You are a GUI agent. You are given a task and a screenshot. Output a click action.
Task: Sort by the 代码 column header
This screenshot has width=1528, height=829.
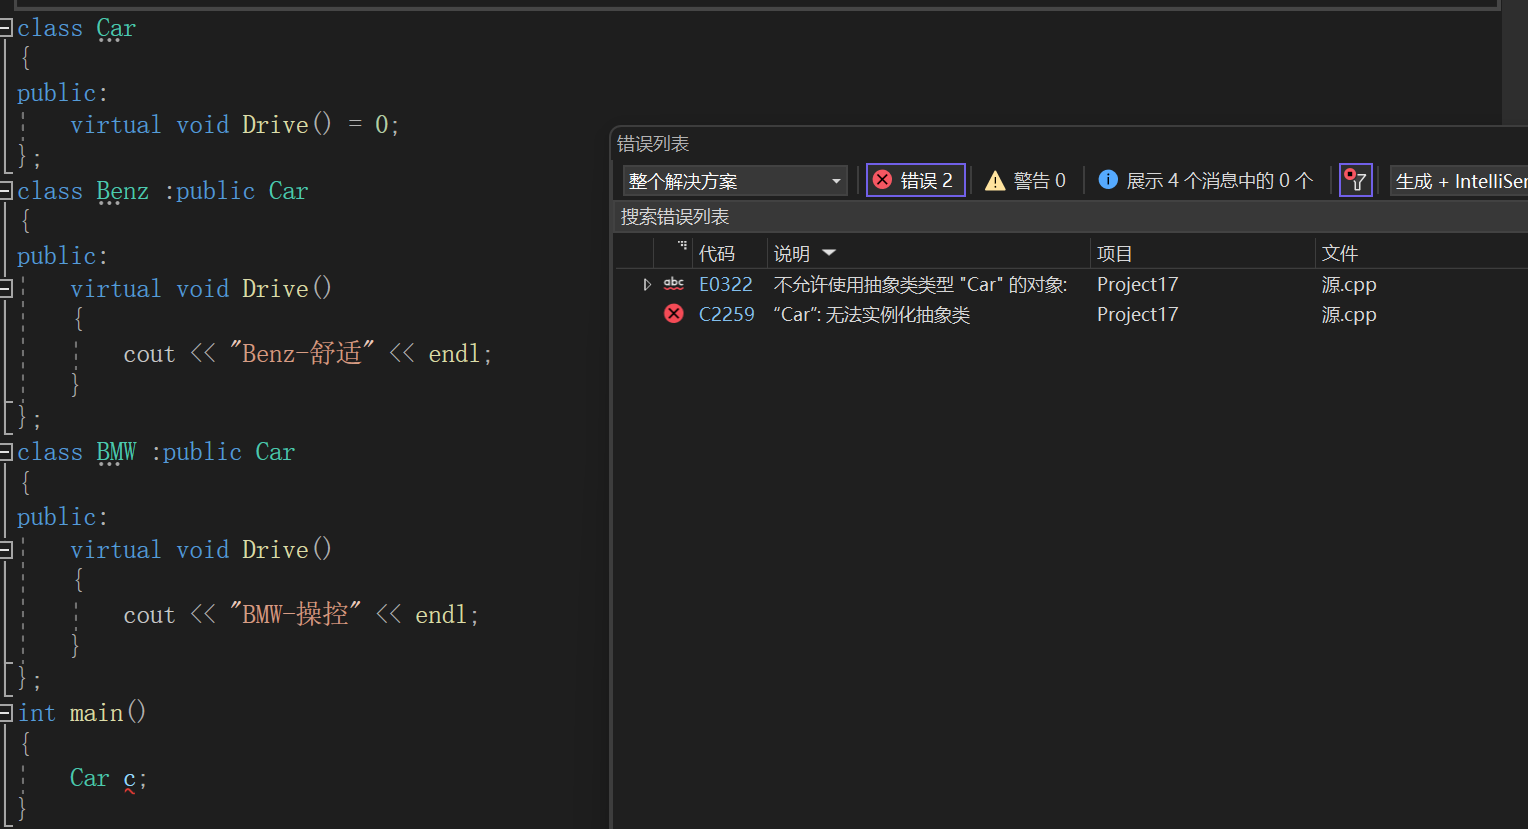(717, 254)
